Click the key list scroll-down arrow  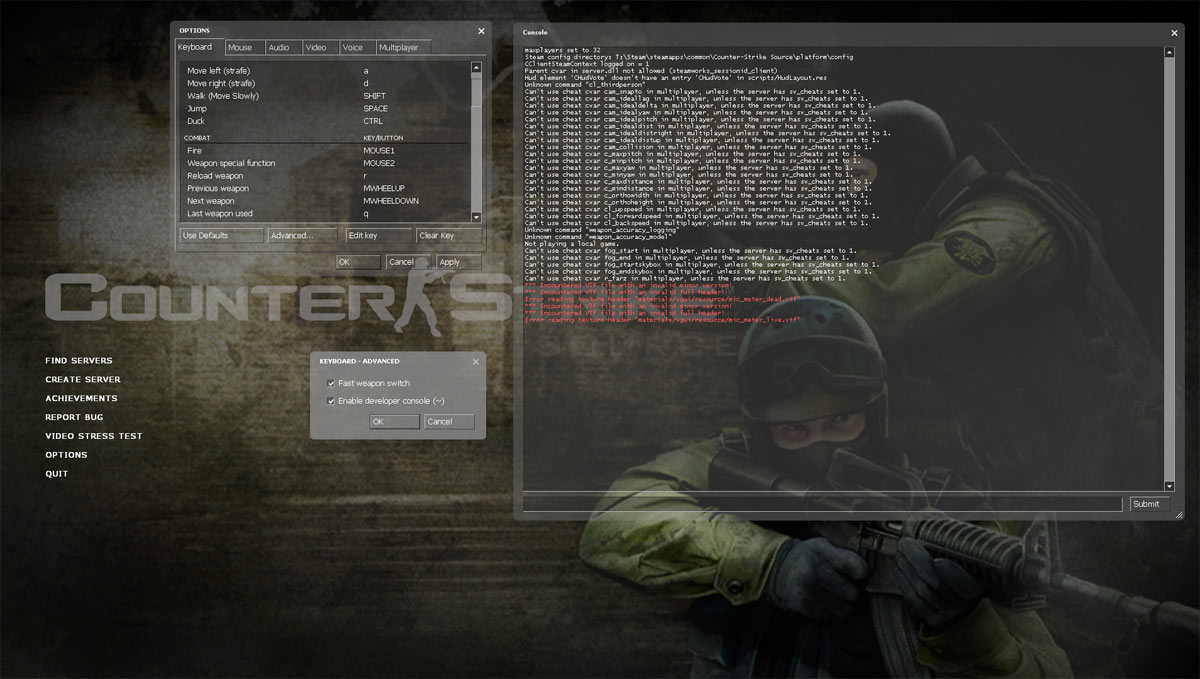[476, 217]
